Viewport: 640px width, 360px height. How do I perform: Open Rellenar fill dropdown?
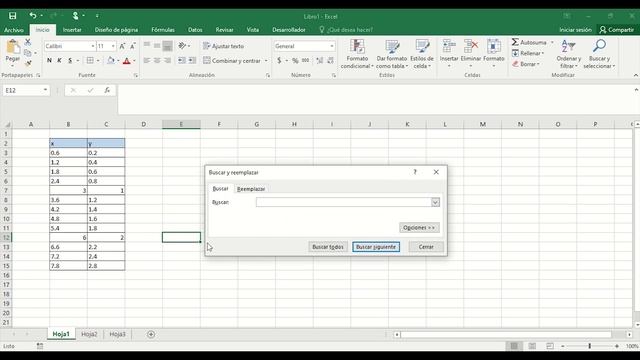click(528, 53)
